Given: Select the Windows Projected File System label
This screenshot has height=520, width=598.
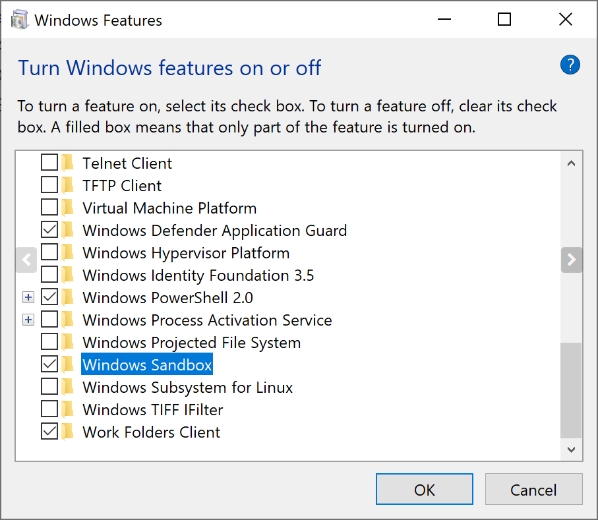Looking at the screenshot, I should (191, 343).
